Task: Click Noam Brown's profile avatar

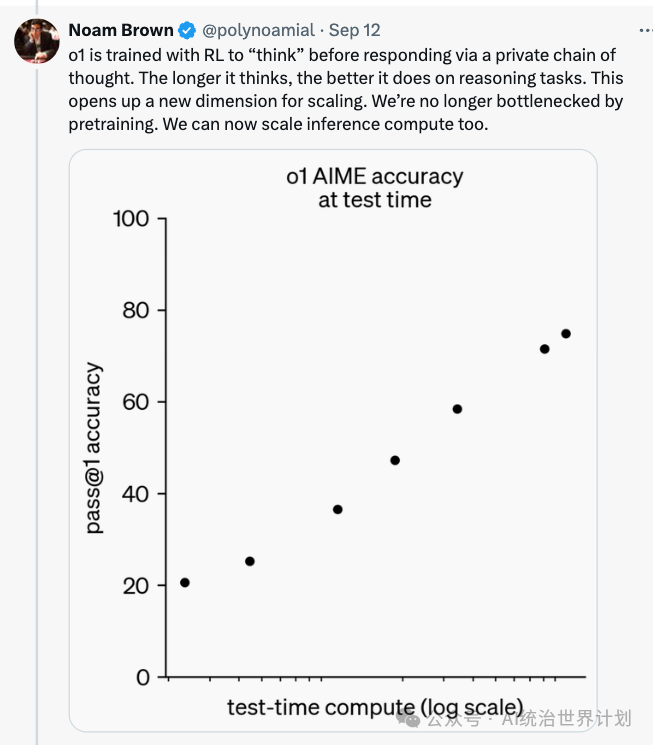Action: pyautogui.click(x=37, y=40)
